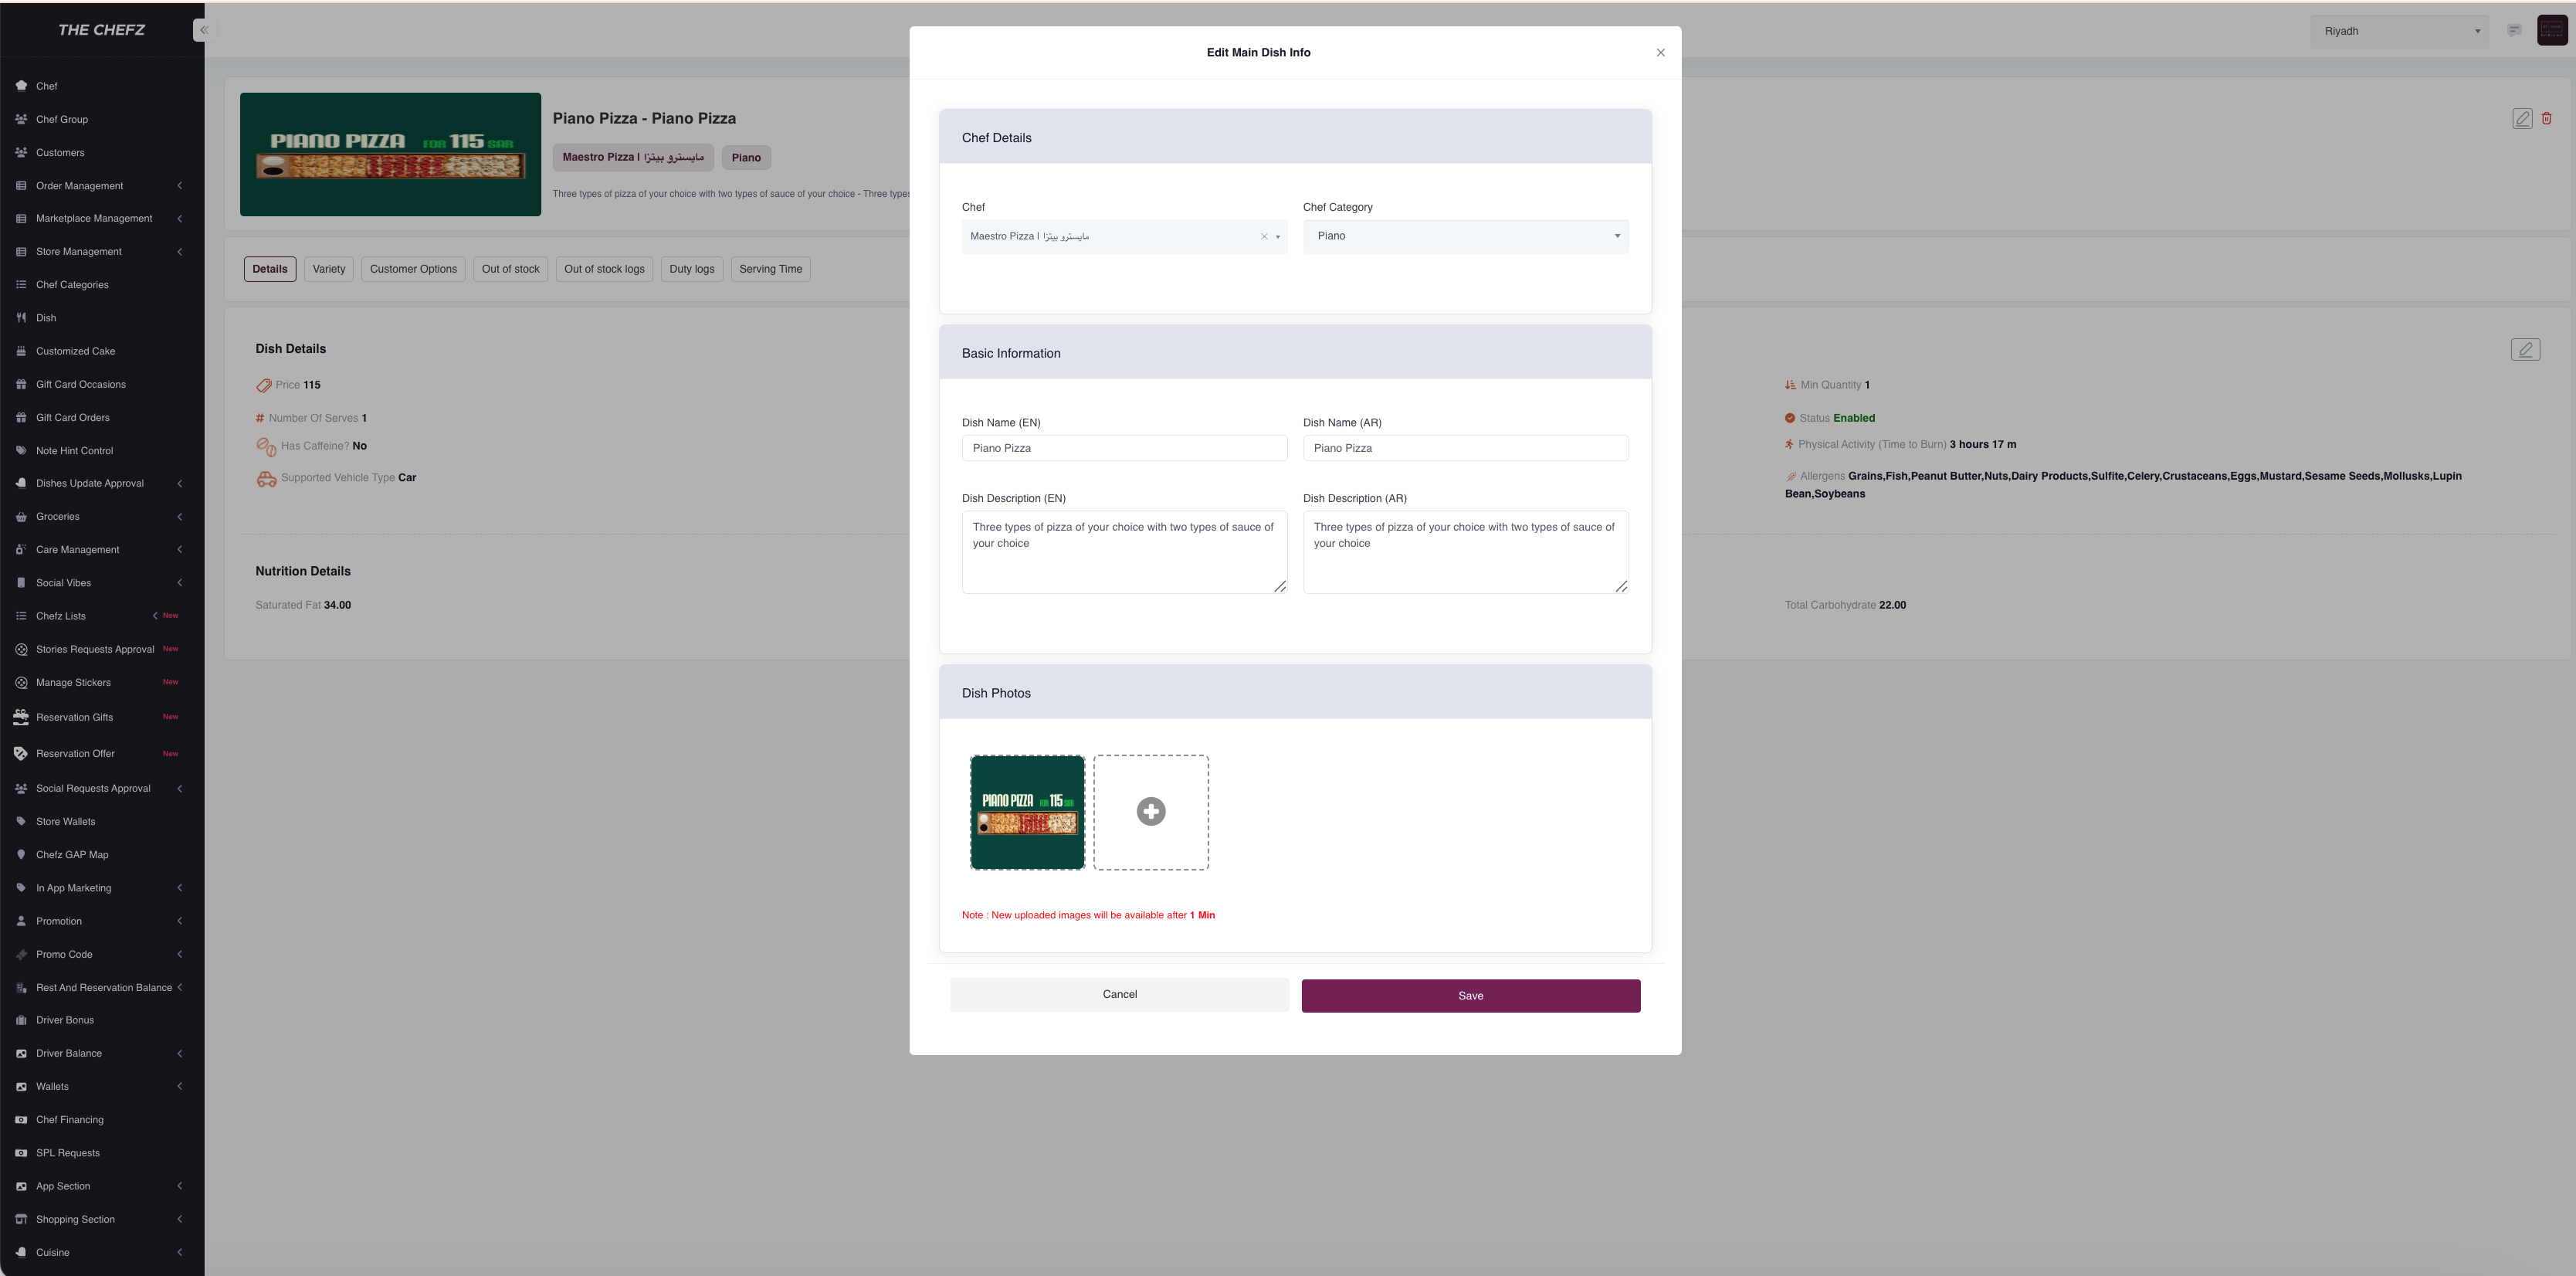Expand Groceries menu
The image size is (2576, 1276).
102,517
